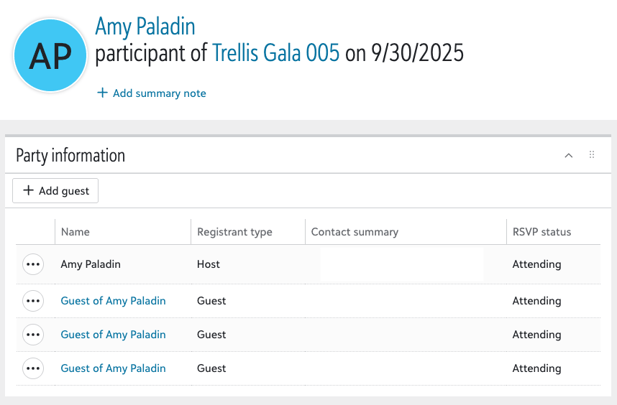Click Add summary note link
The width and height of the screenshot is (617, 405).
pos(159,93)
